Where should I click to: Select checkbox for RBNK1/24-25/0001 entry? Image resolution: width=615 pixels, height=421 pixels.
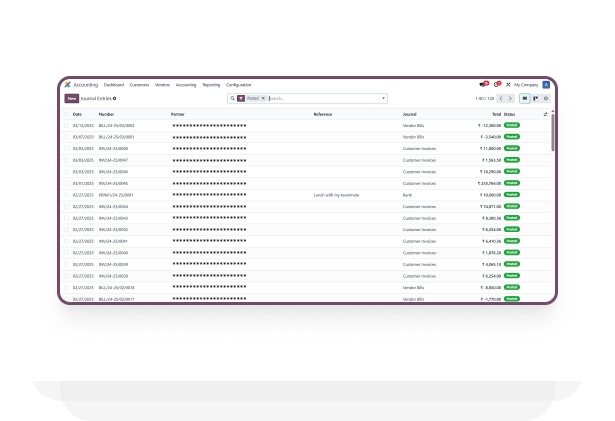tap(68, 195)
